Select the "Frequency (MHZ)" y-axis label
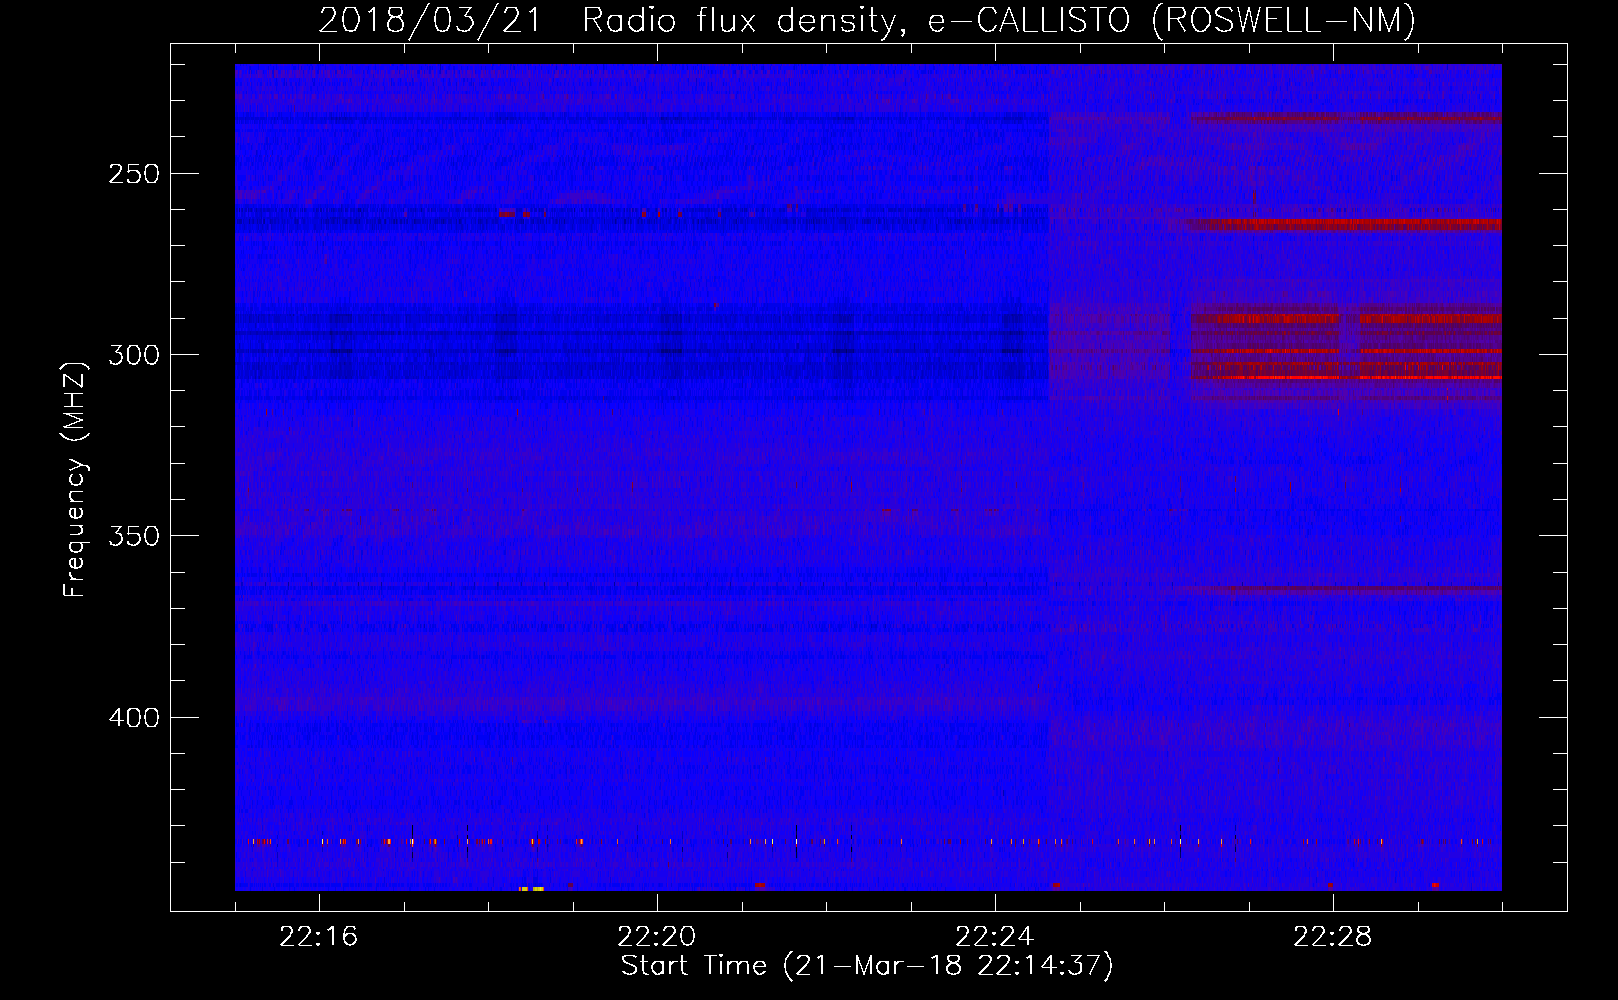The image size is (1618, 1000). pyautogui.click(x=75, y=479)
